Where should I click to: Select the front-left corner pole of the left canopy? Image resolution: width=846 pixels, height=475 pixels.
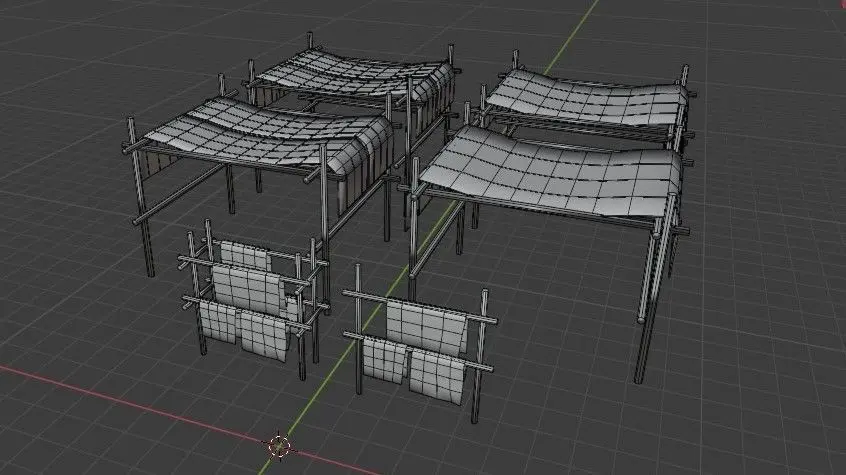pos(140,198)
